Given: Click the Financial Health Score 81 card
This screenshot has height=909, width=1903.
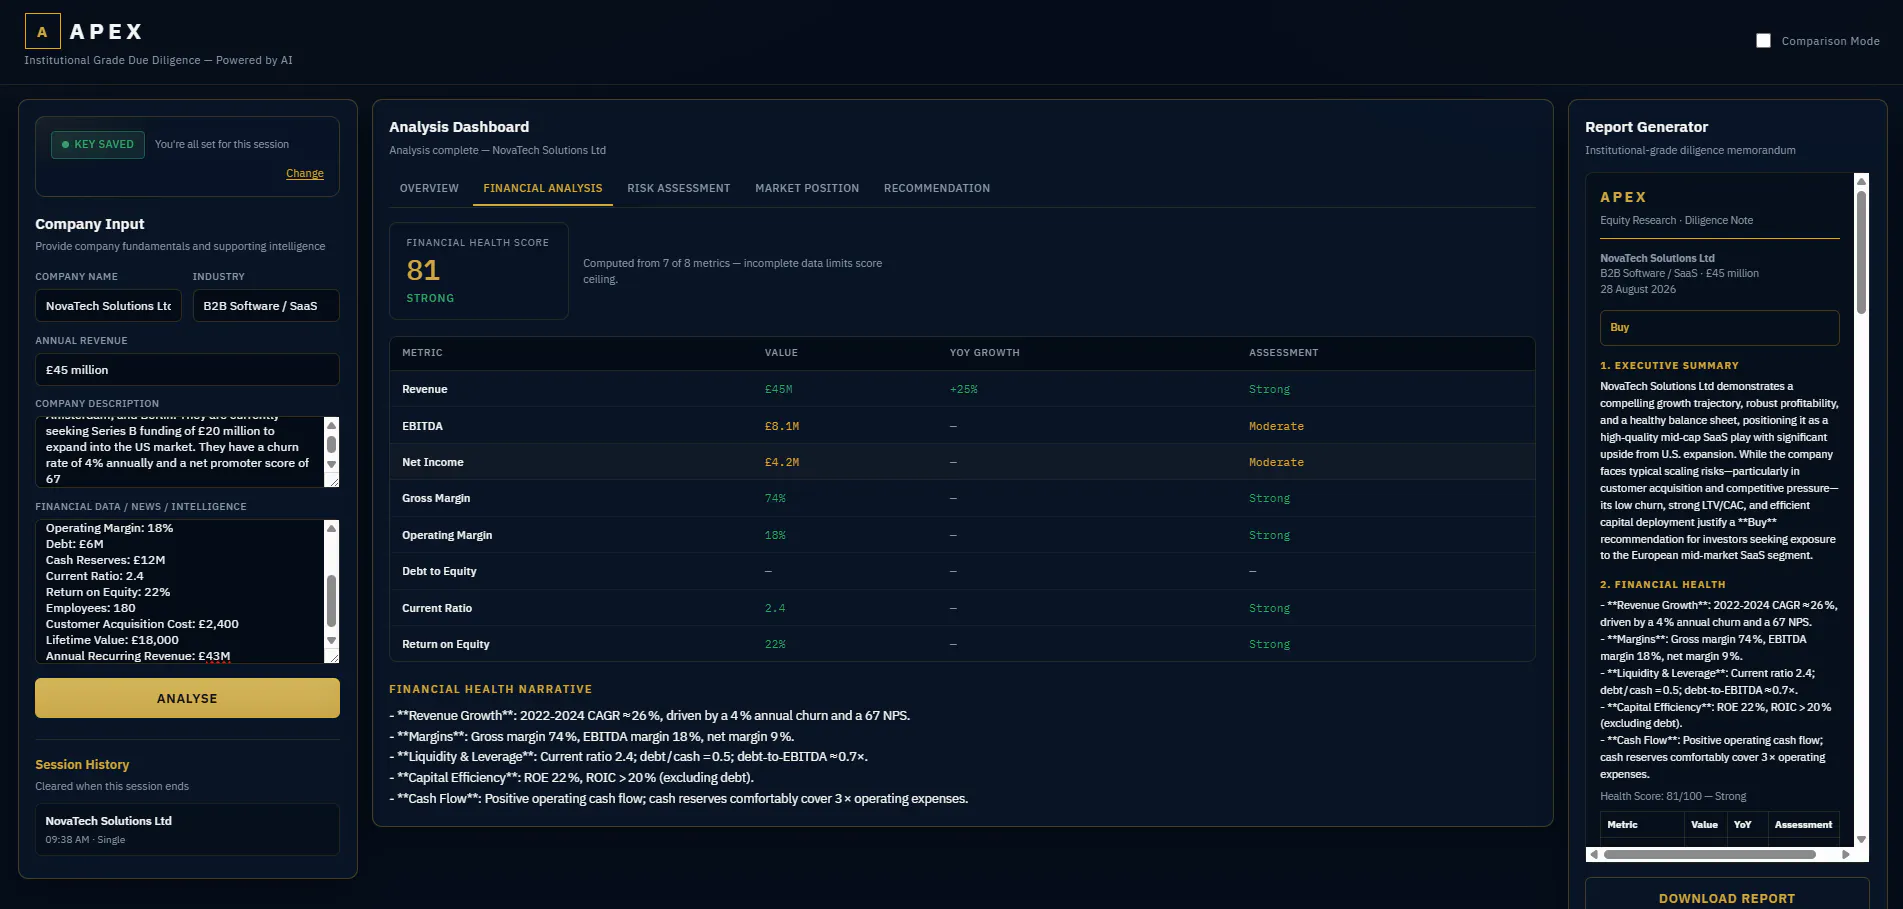Looking at the screenshot, I should tap(479, 271).
